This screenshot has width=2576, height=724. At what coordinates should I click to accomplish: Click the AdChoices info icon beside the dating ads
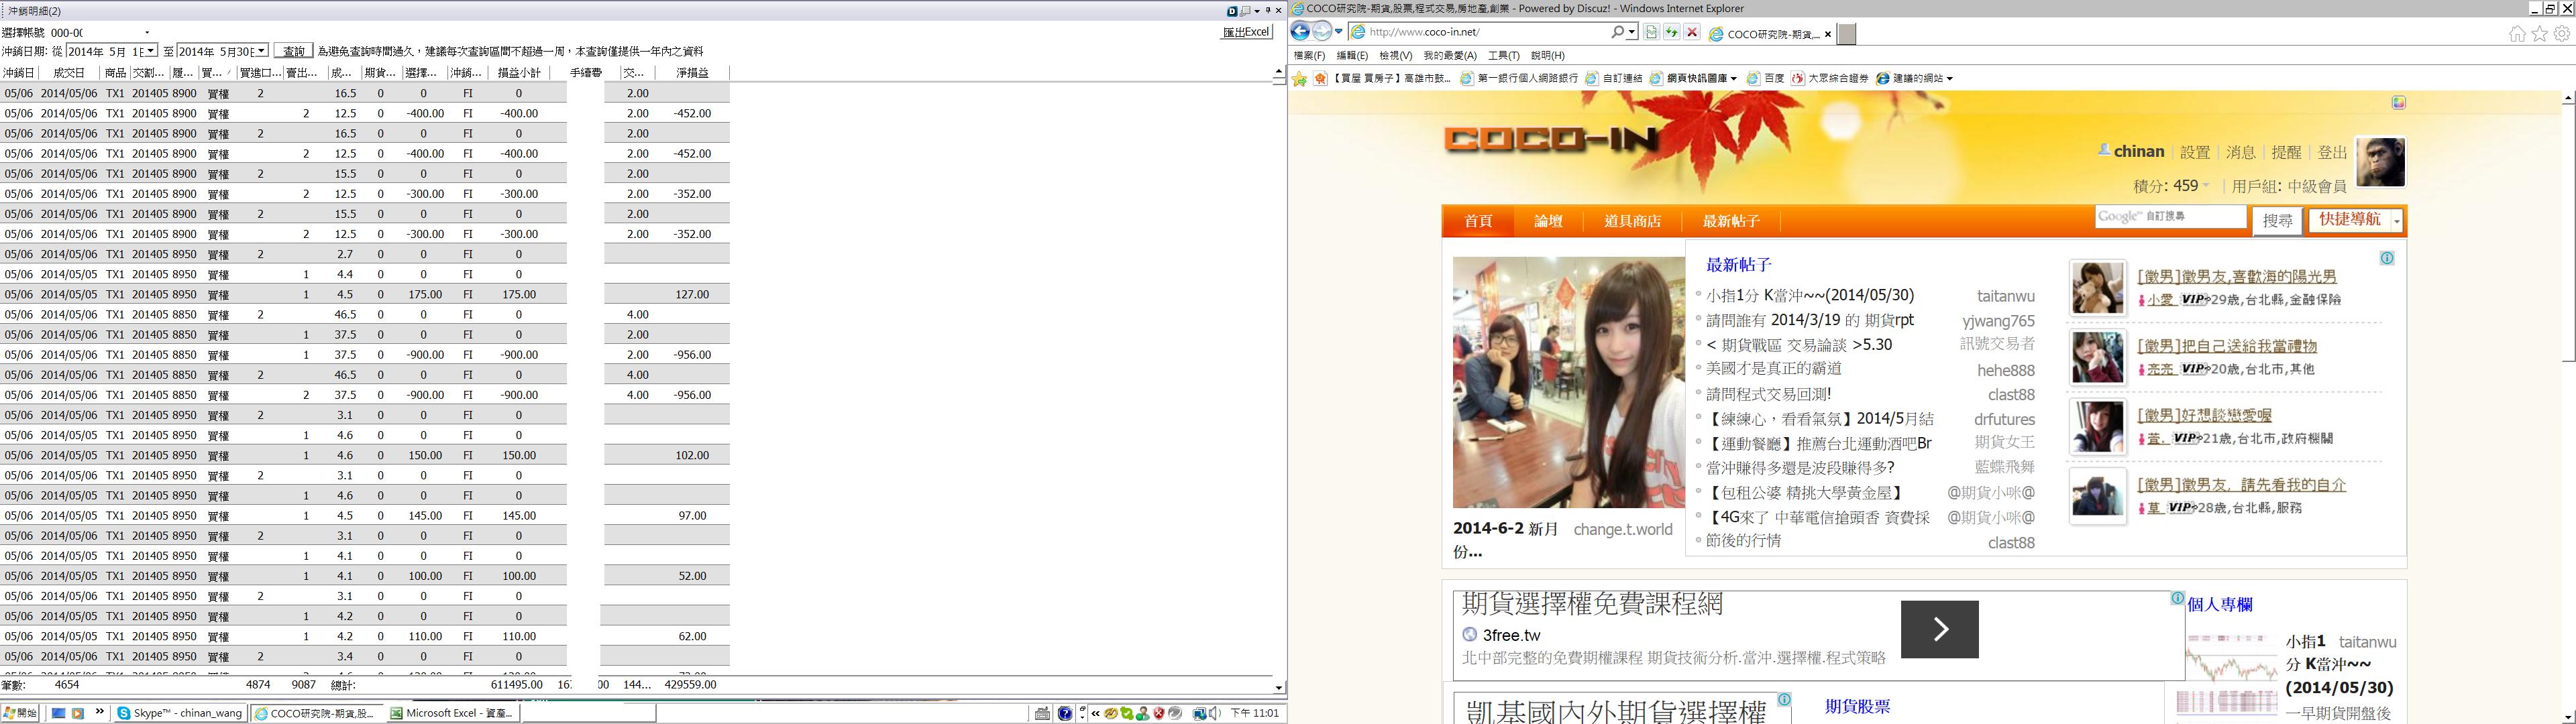point(2387,258)
